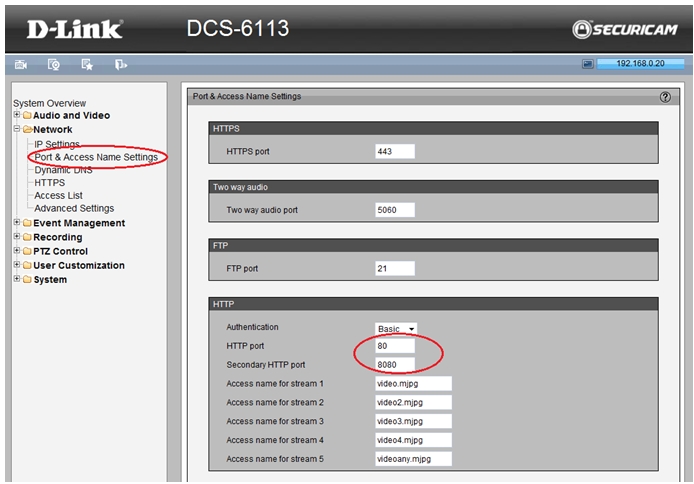Image resolution: width=694 pixels, height=484 pixels.
Task: Collapse the Network tree node
Action: coord(17,129)
